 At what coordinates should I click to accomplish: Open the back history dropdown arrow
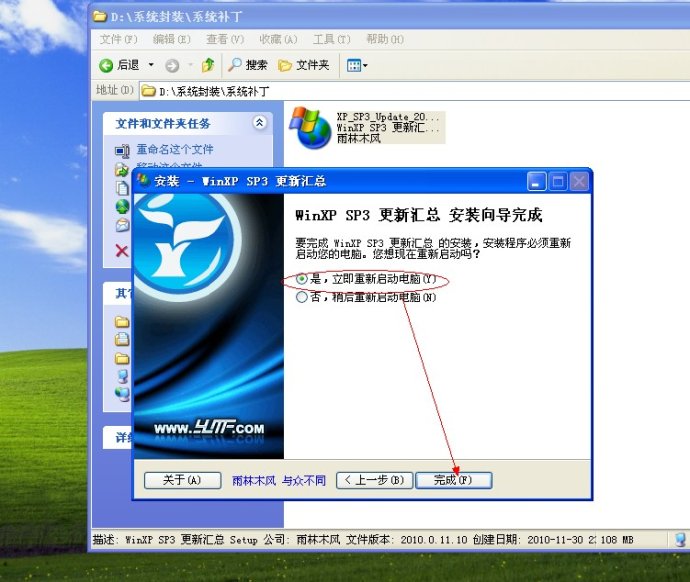coord(151,65)
